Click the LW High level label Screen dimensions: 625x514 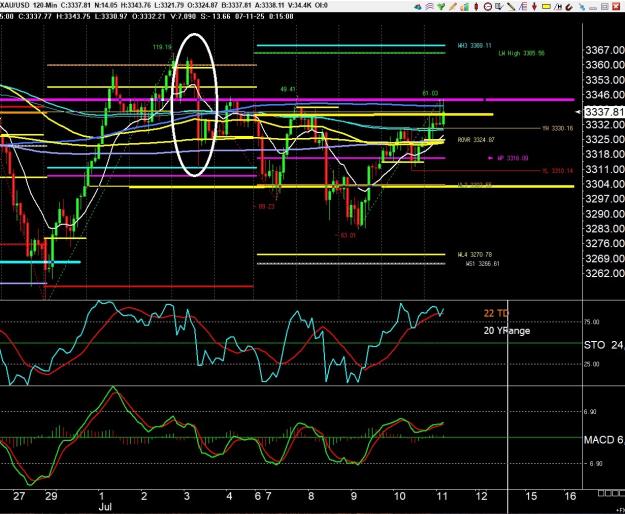click(521, 53)
